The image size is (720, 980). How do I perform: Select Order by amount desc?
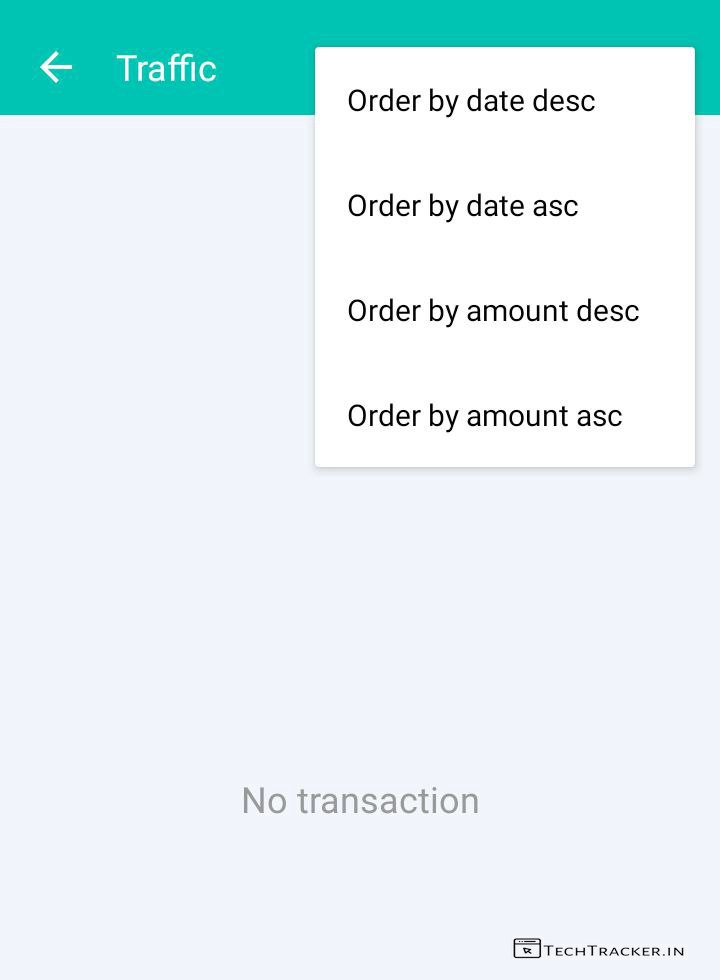(x=493, y=311)
